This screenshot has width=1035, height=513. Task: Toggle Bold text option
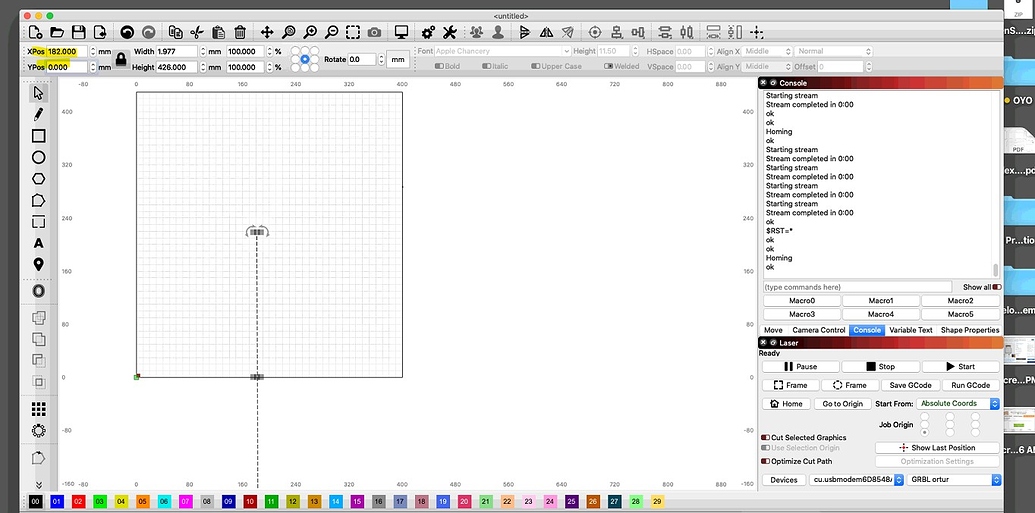click(x=438, y=67)
